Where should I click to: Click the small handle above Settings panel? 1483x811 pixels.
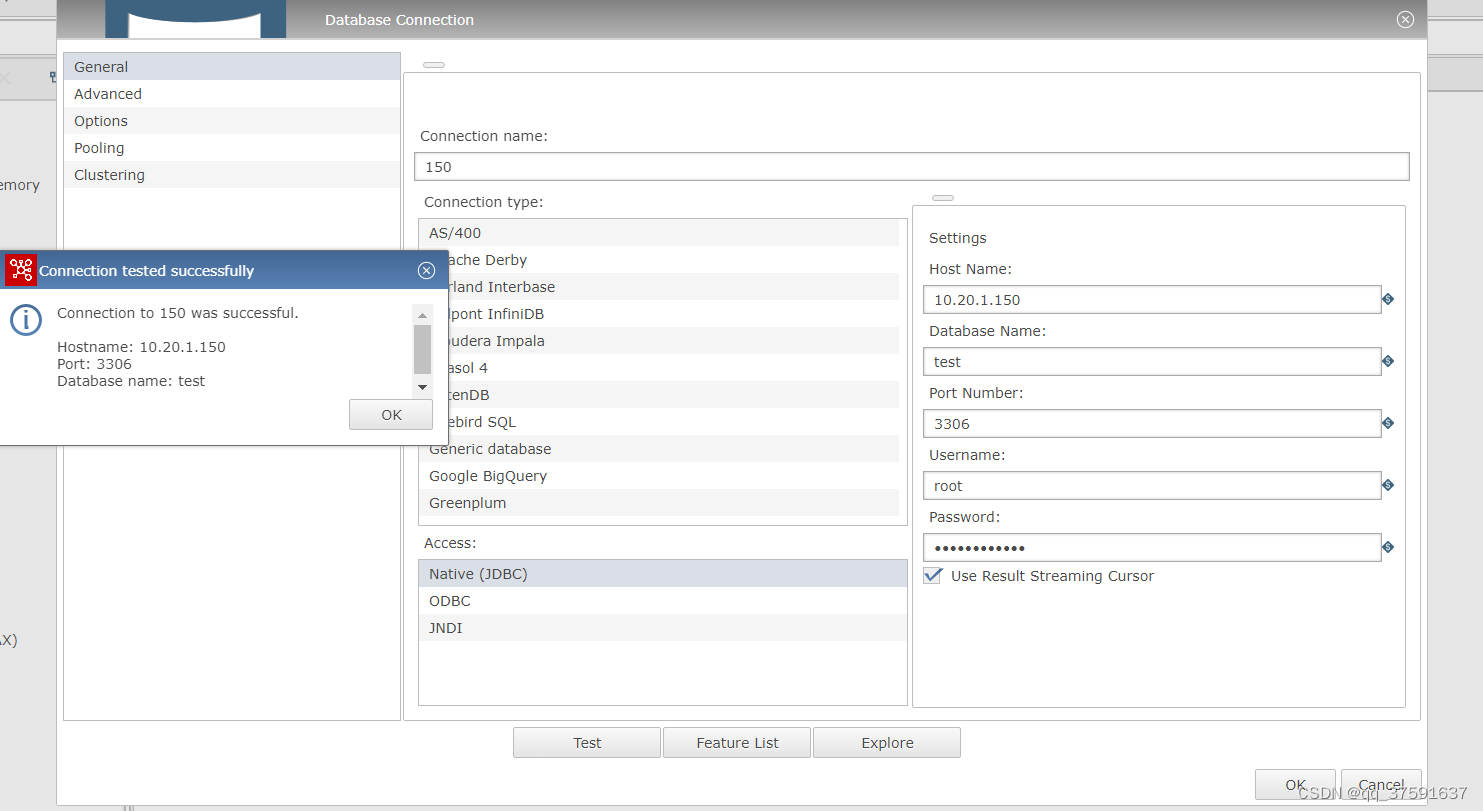pyautogui.click(x=943, y=198)
